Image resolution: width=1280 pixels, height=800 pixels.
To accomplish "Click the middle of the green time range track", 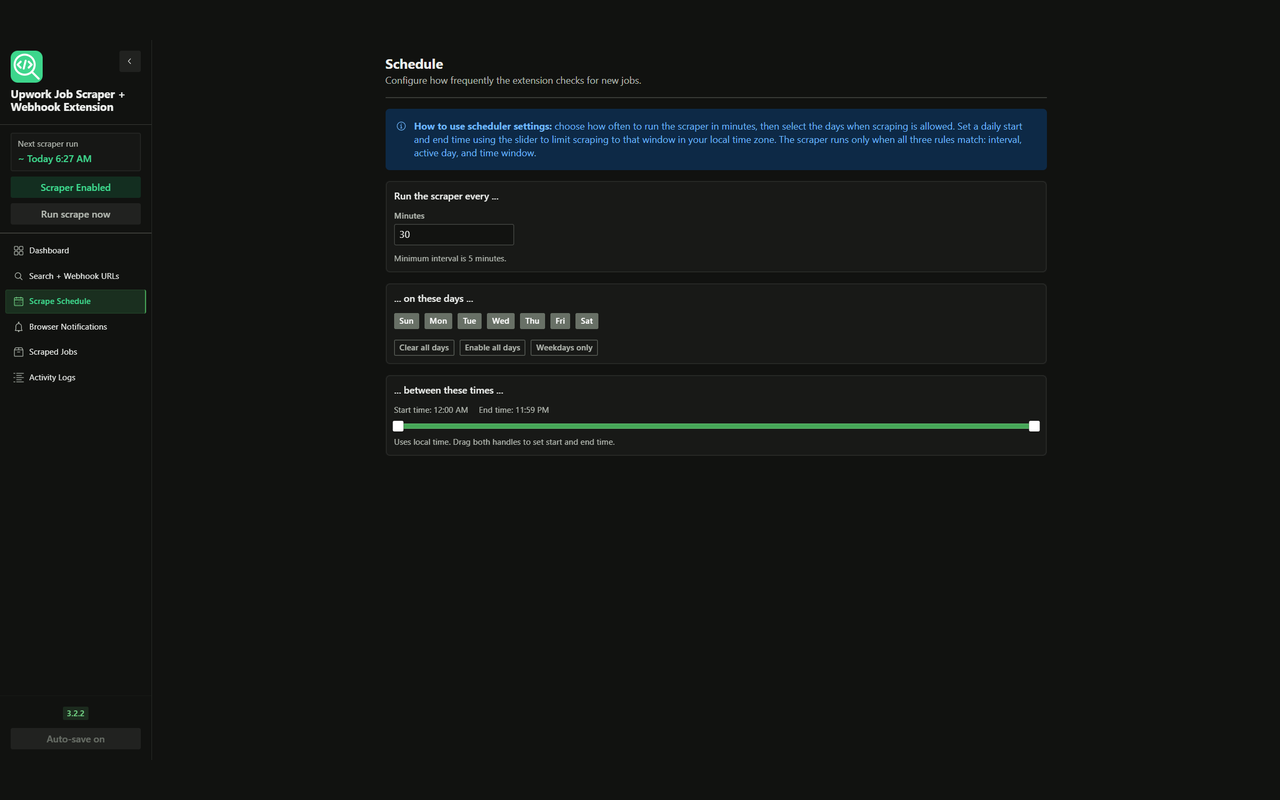I will tap(716, 426).
